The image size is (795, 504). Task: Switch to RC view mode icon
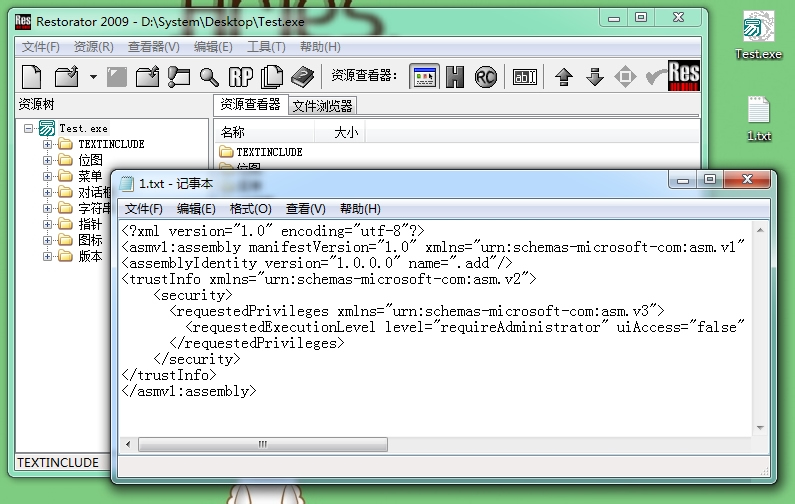(x=485, y=77)
